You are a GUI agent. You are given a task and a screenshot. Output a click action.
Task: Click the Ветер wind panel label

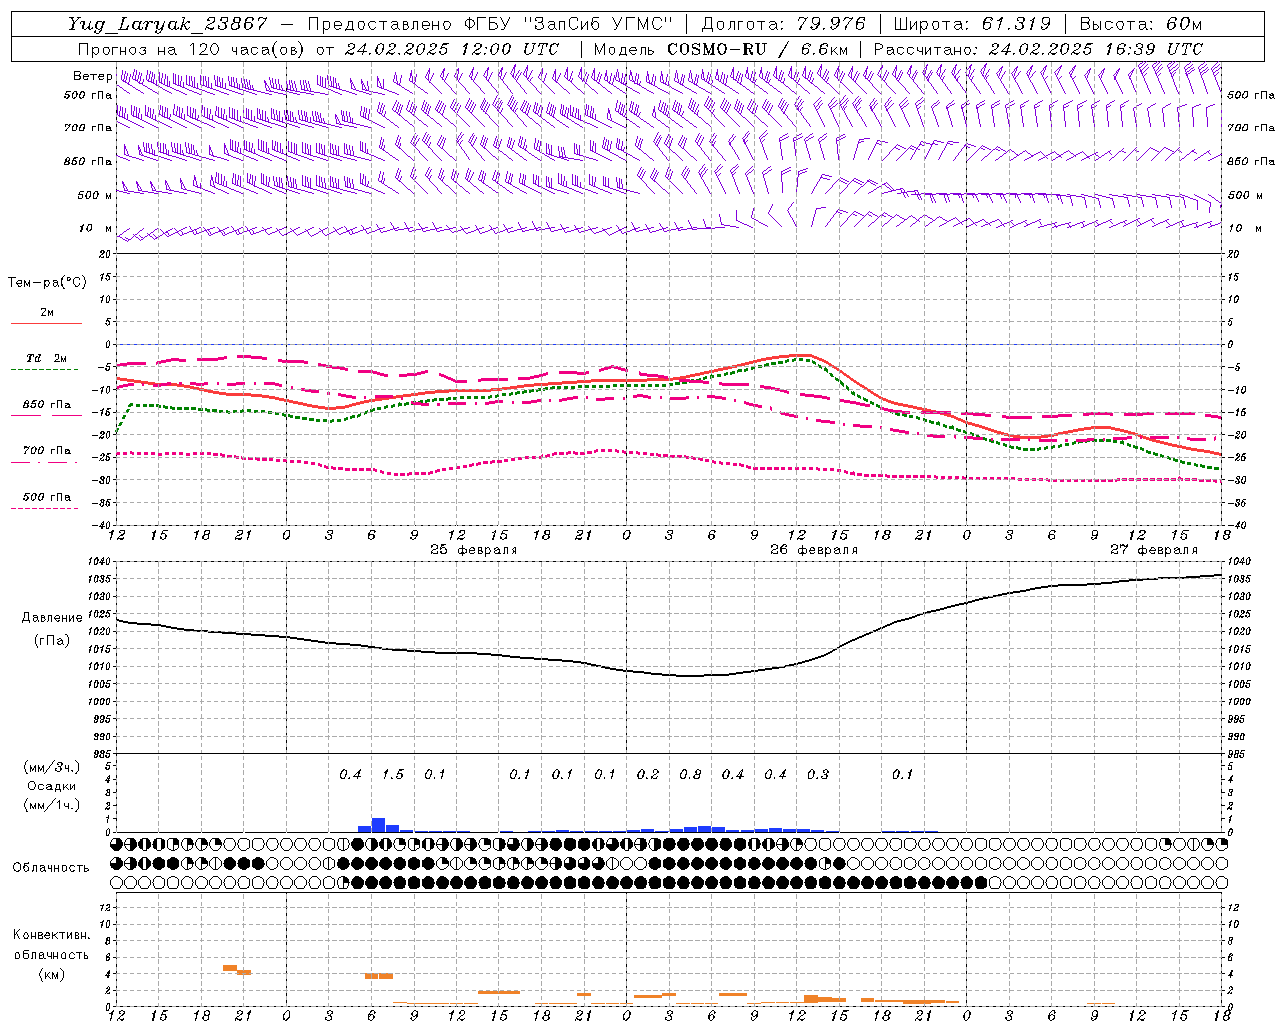[92, 76]
